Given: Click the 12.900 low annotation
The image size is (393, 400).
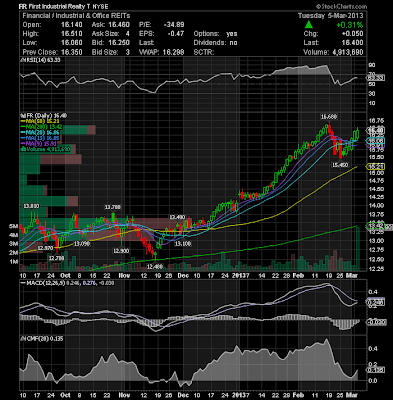Looking at the screenshot, I should pos(121,251).
